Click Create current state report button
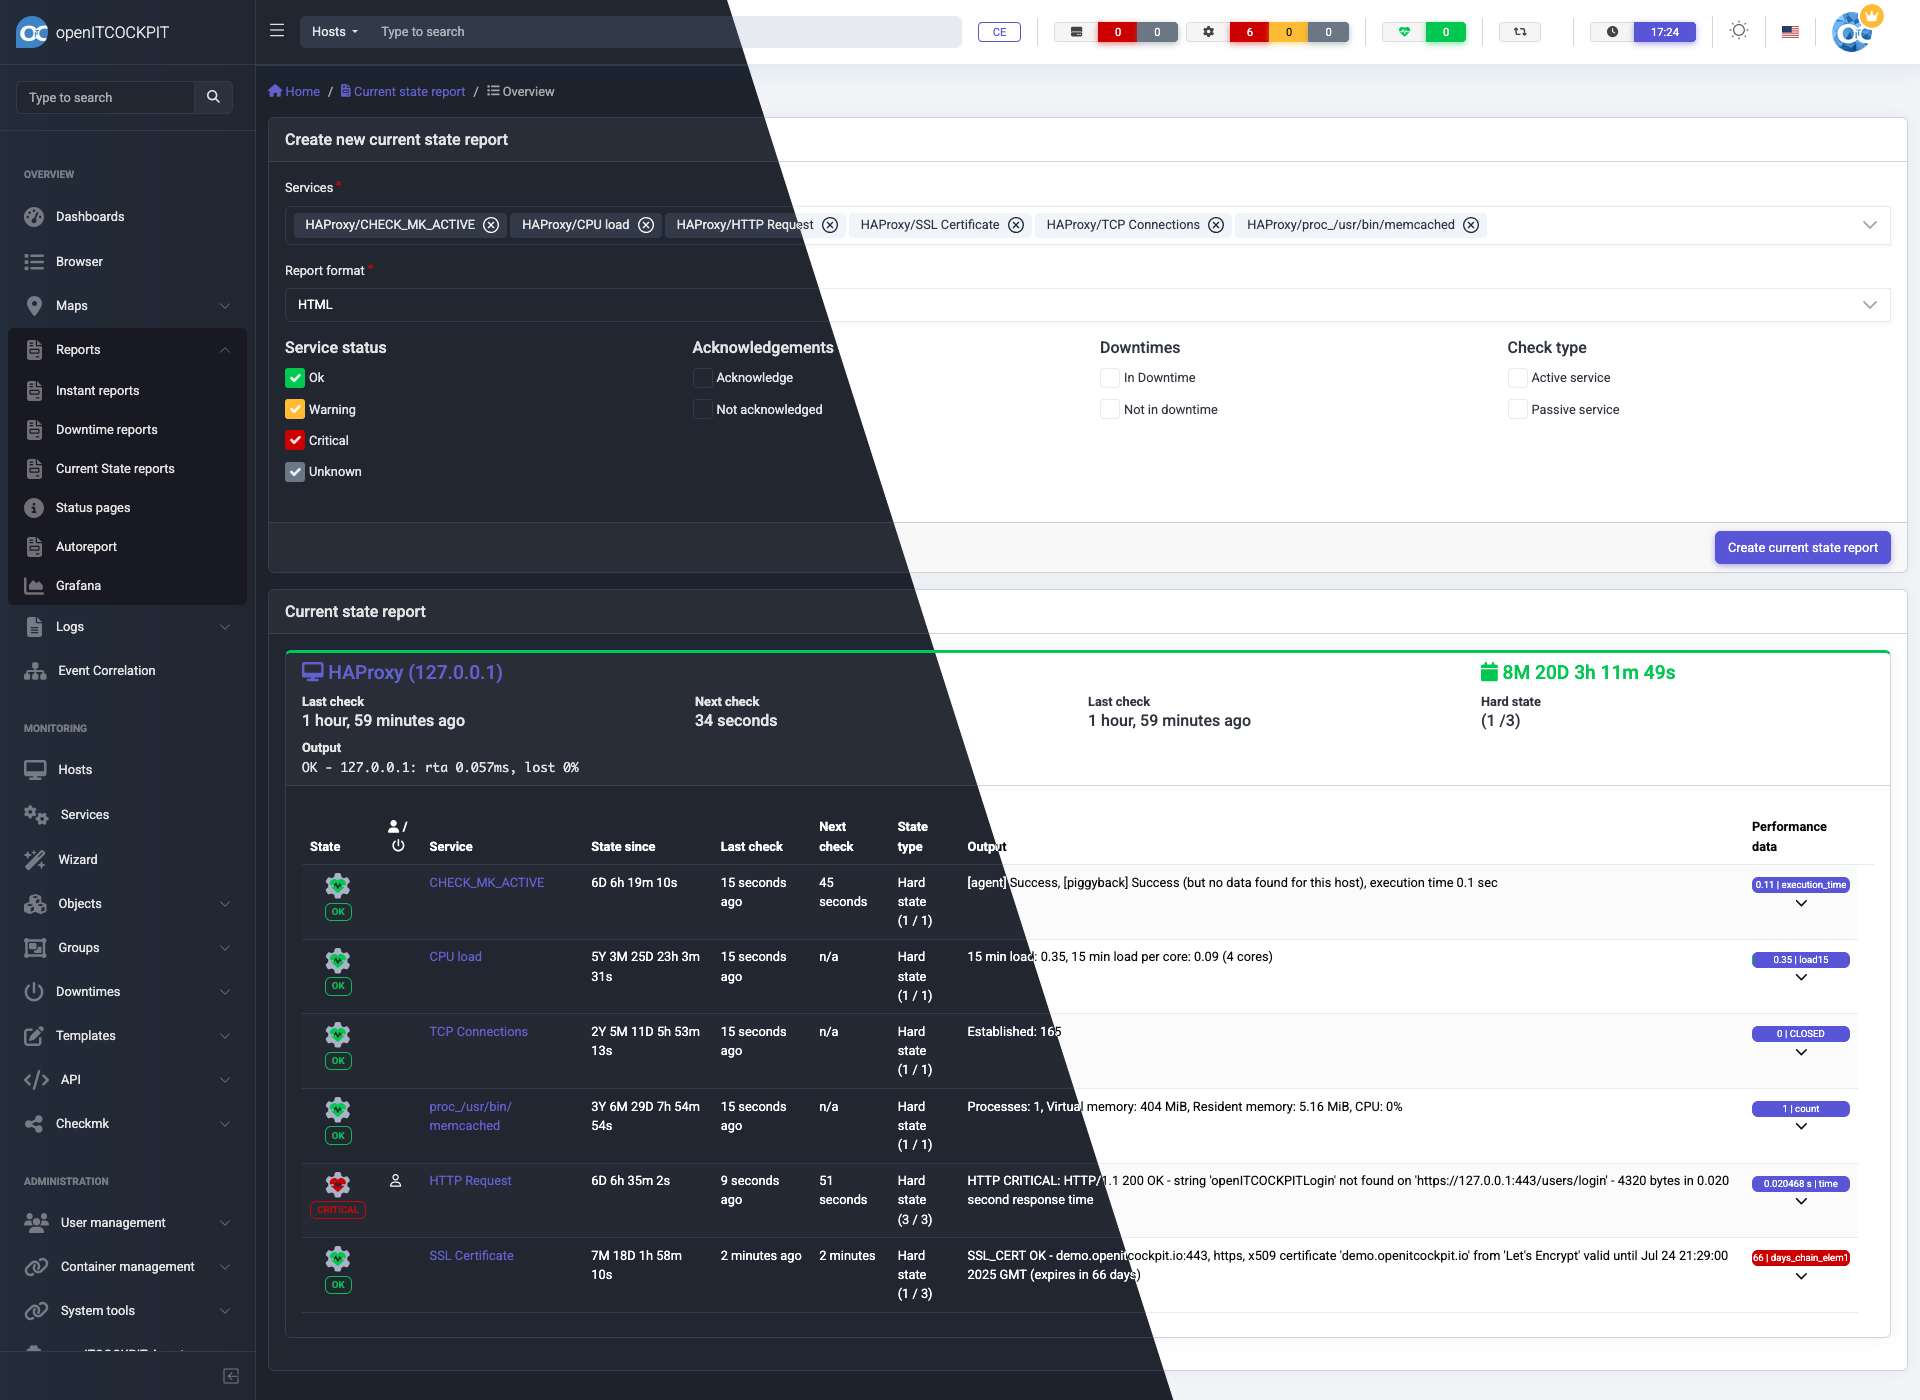The height and width of the screenshot is (1400, 1920). [x=1802, y=548]
